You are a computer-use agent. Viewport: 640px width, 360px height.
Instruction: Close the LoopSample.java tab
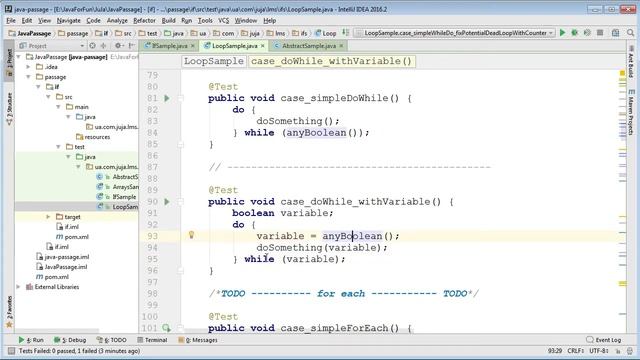(x=262, y=46)
